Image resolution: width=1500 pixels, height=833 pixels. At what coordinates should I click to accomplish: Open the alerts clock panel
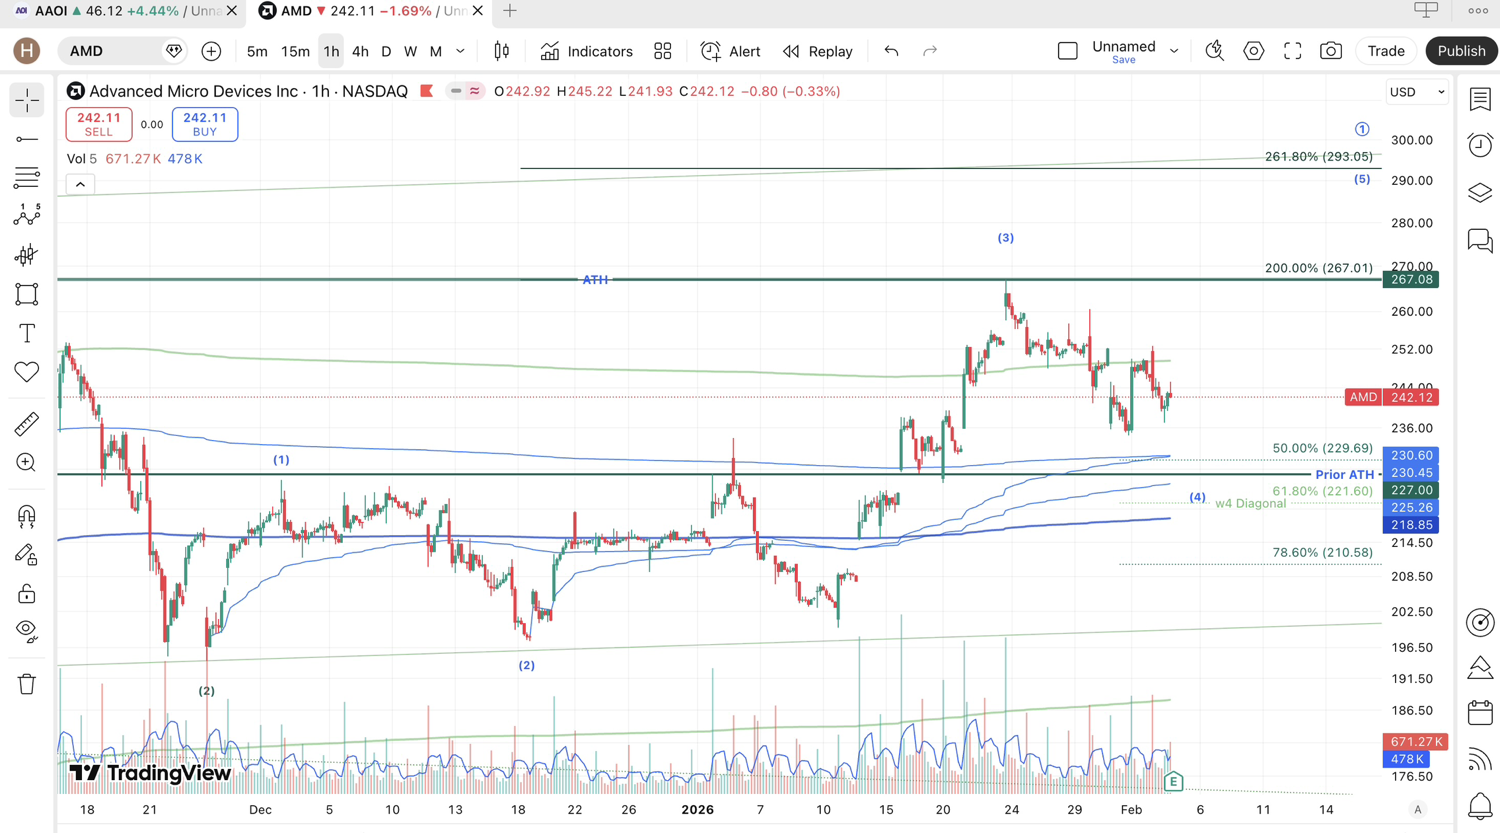coord(1480,145)
